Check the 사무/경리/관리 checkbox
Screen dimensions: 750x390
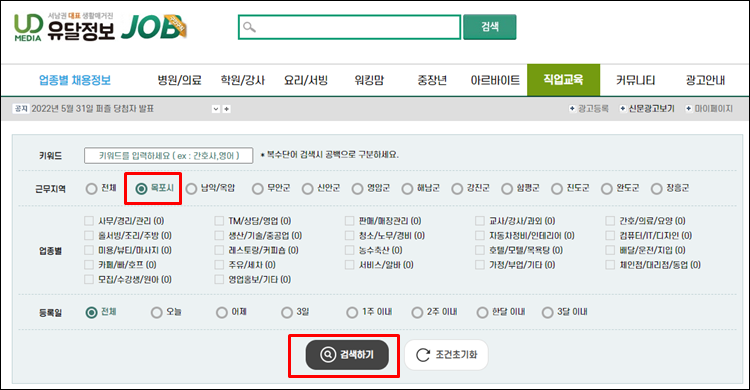pyautogui.click(x=89, y=221)
